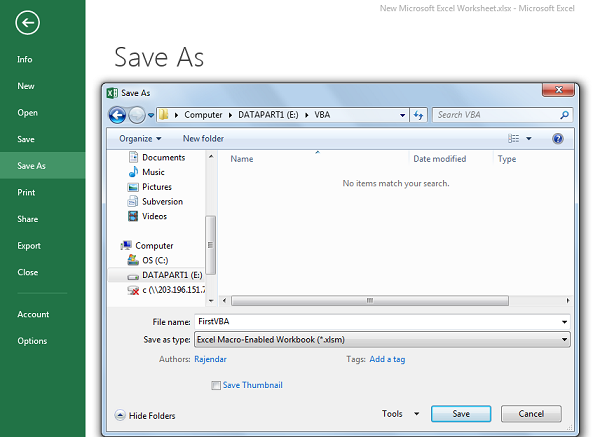The width and height of the screenshot is (593, 437).
Task: Open the Share backstage tab
Action: [x=43, y=219]
